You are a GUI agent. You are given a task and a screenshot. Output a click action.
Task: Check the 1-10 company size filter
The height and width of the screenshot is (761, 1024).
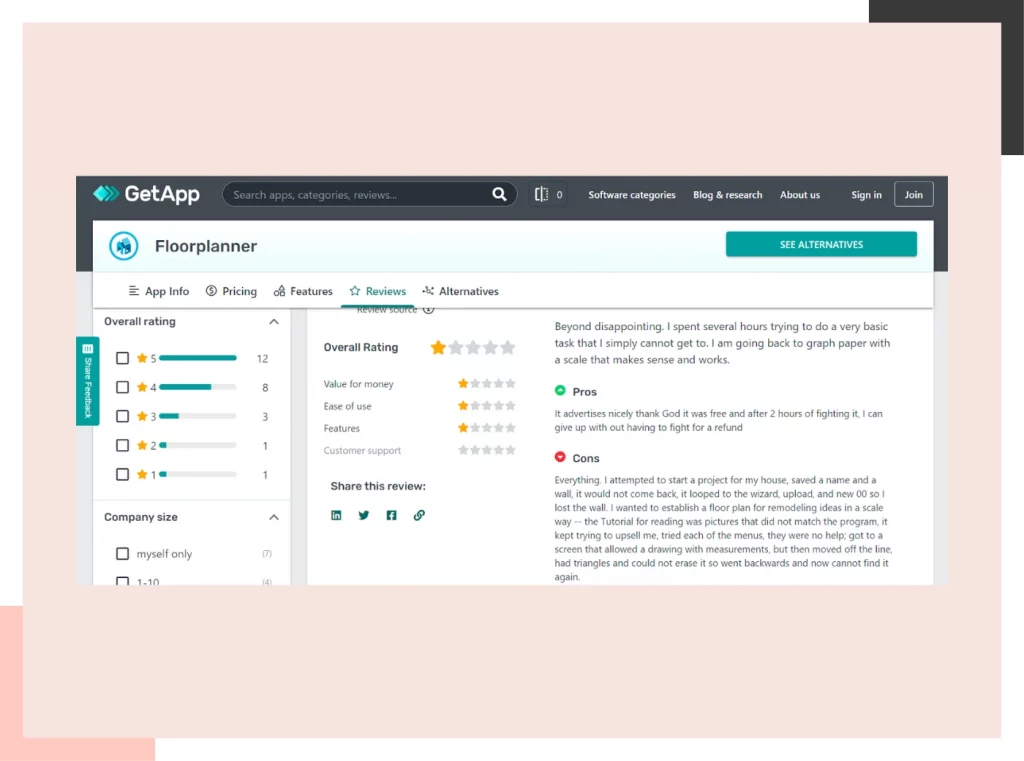tap(122, 580)
